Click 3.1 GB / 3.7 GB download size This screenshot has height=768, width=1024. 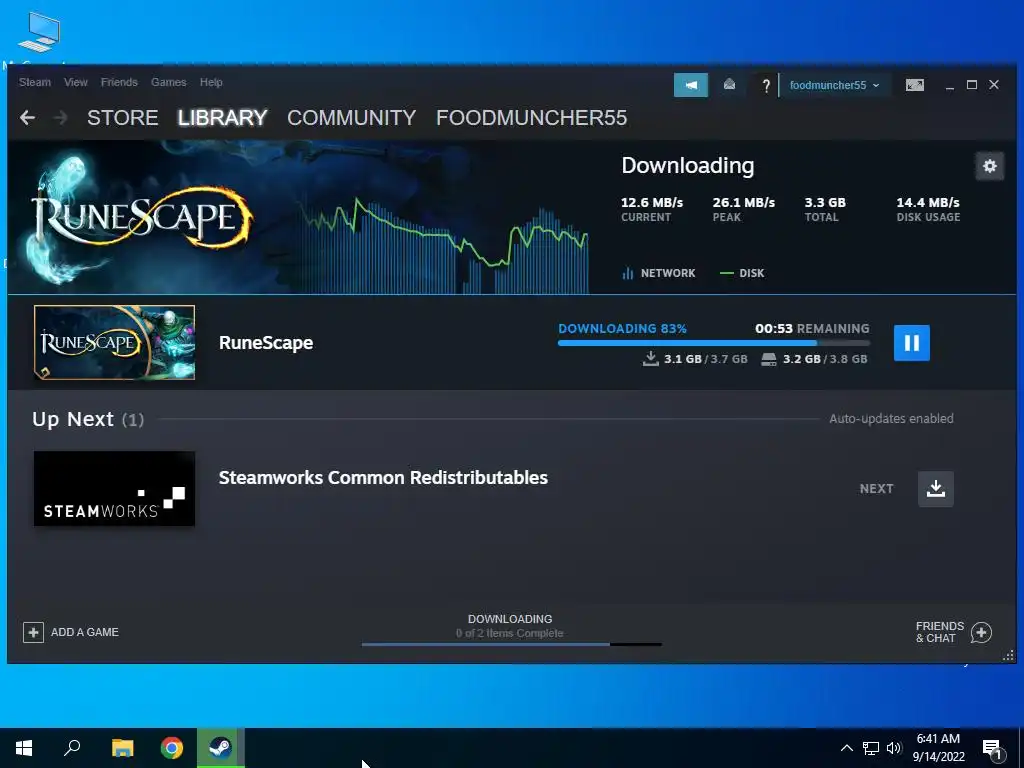pos(696,359)
